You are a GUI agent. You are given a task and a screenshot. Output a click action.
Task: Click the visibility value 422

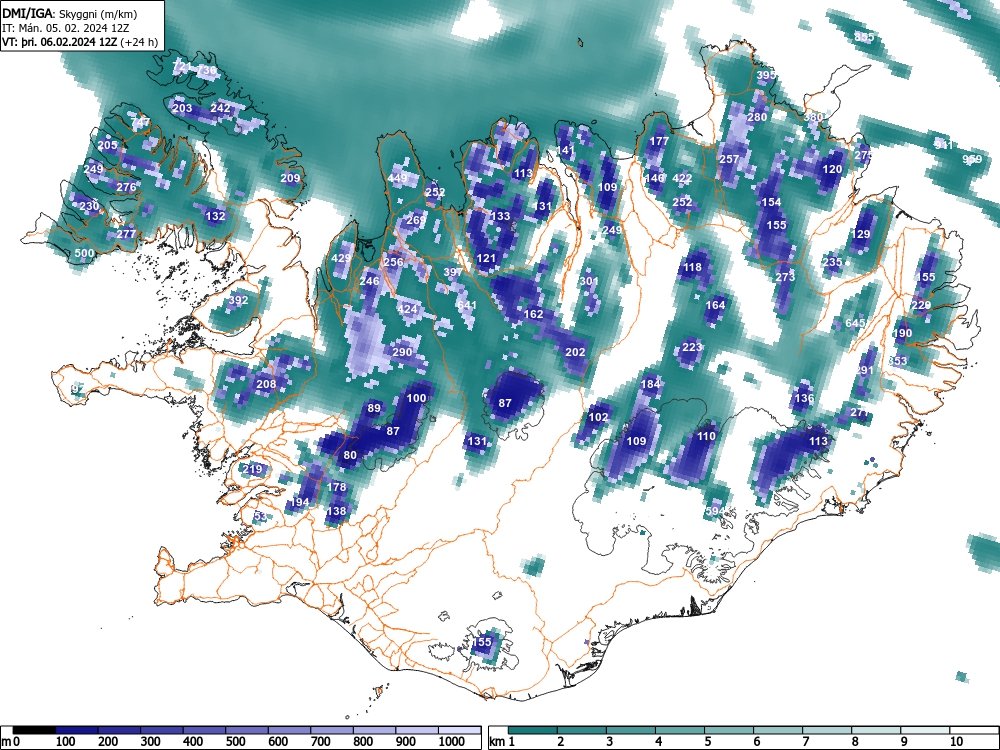(x=682, y=179)
